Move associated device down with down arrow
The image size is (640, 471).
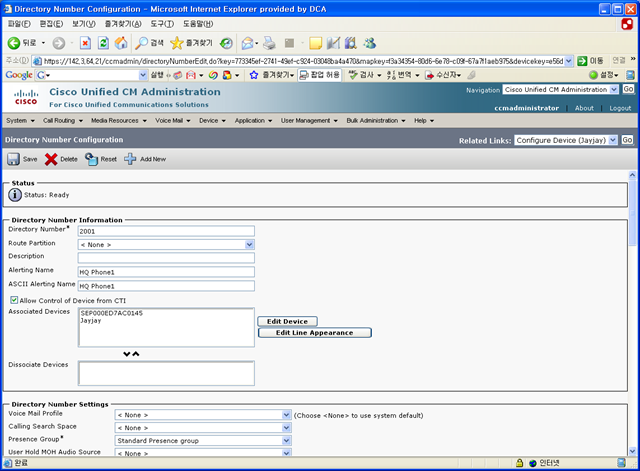(127, 354)
